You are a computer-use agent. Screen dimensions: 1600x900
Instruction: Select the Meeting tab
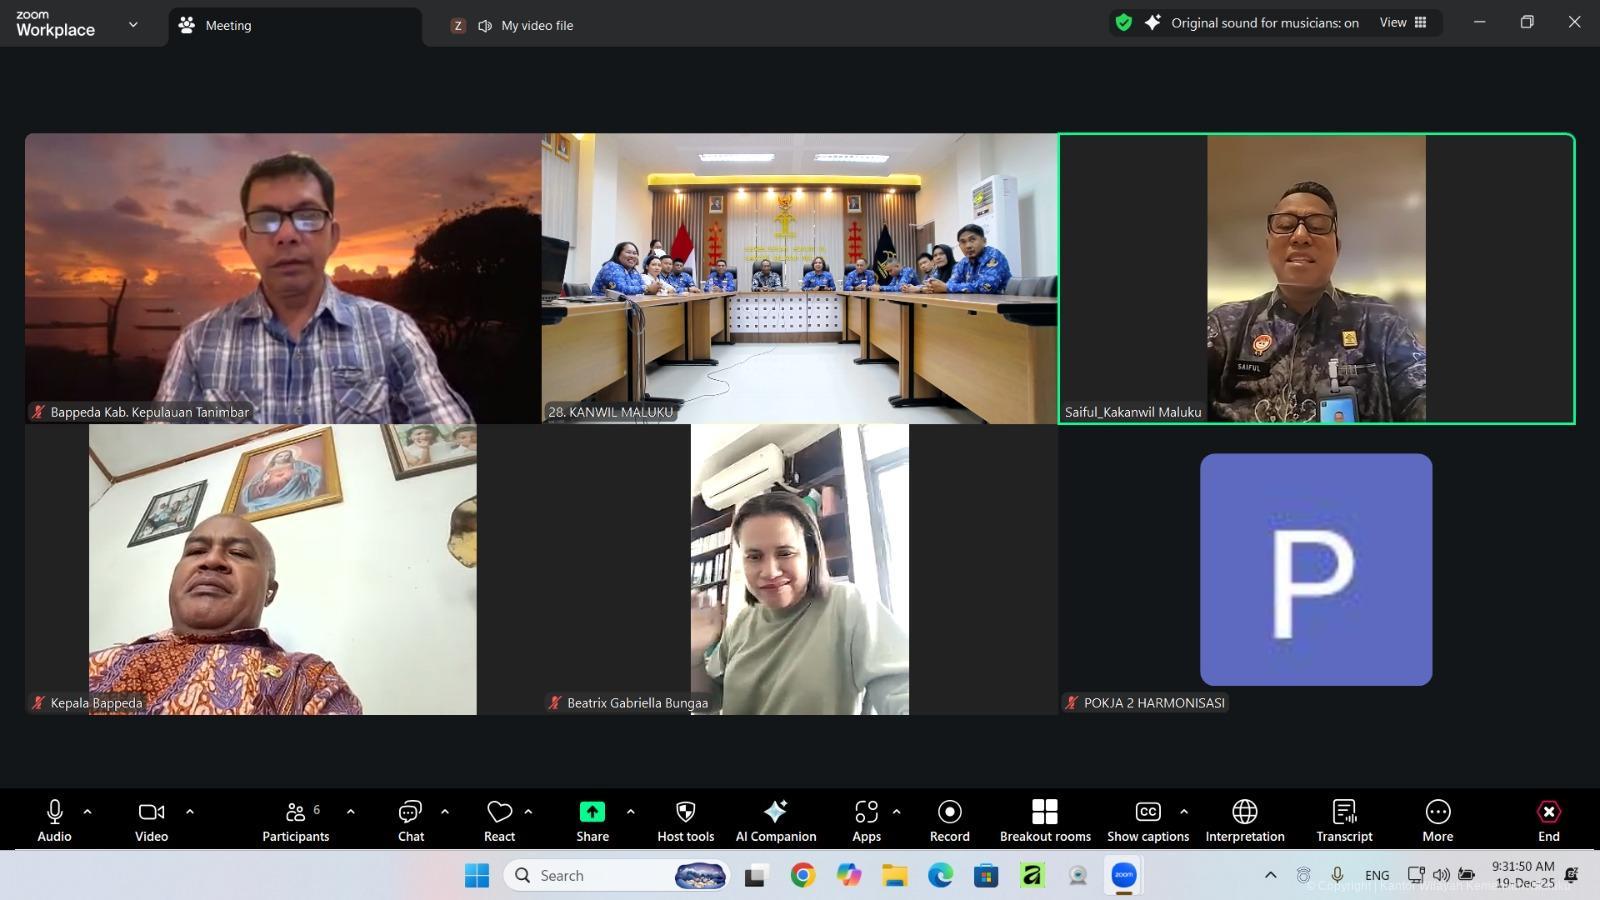tap(228, 26)
